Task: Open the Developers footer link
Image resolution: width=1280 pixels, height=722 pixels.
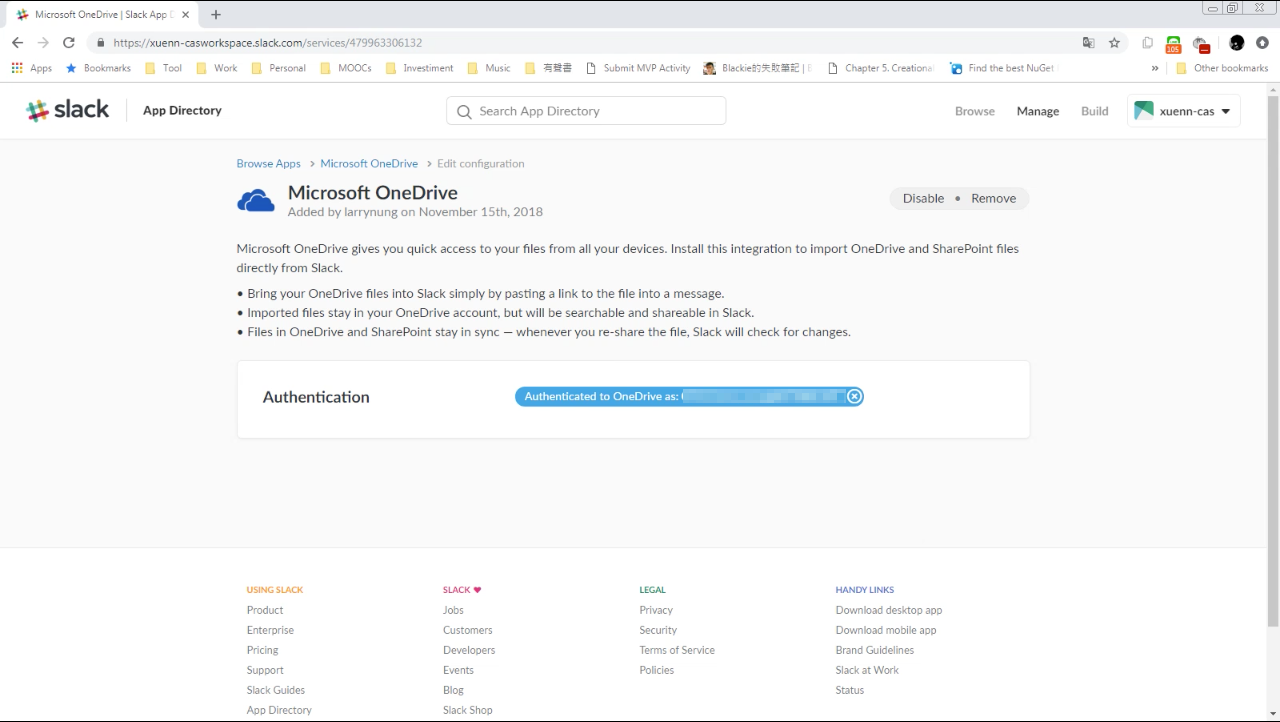Action: [x=469, y=650]
